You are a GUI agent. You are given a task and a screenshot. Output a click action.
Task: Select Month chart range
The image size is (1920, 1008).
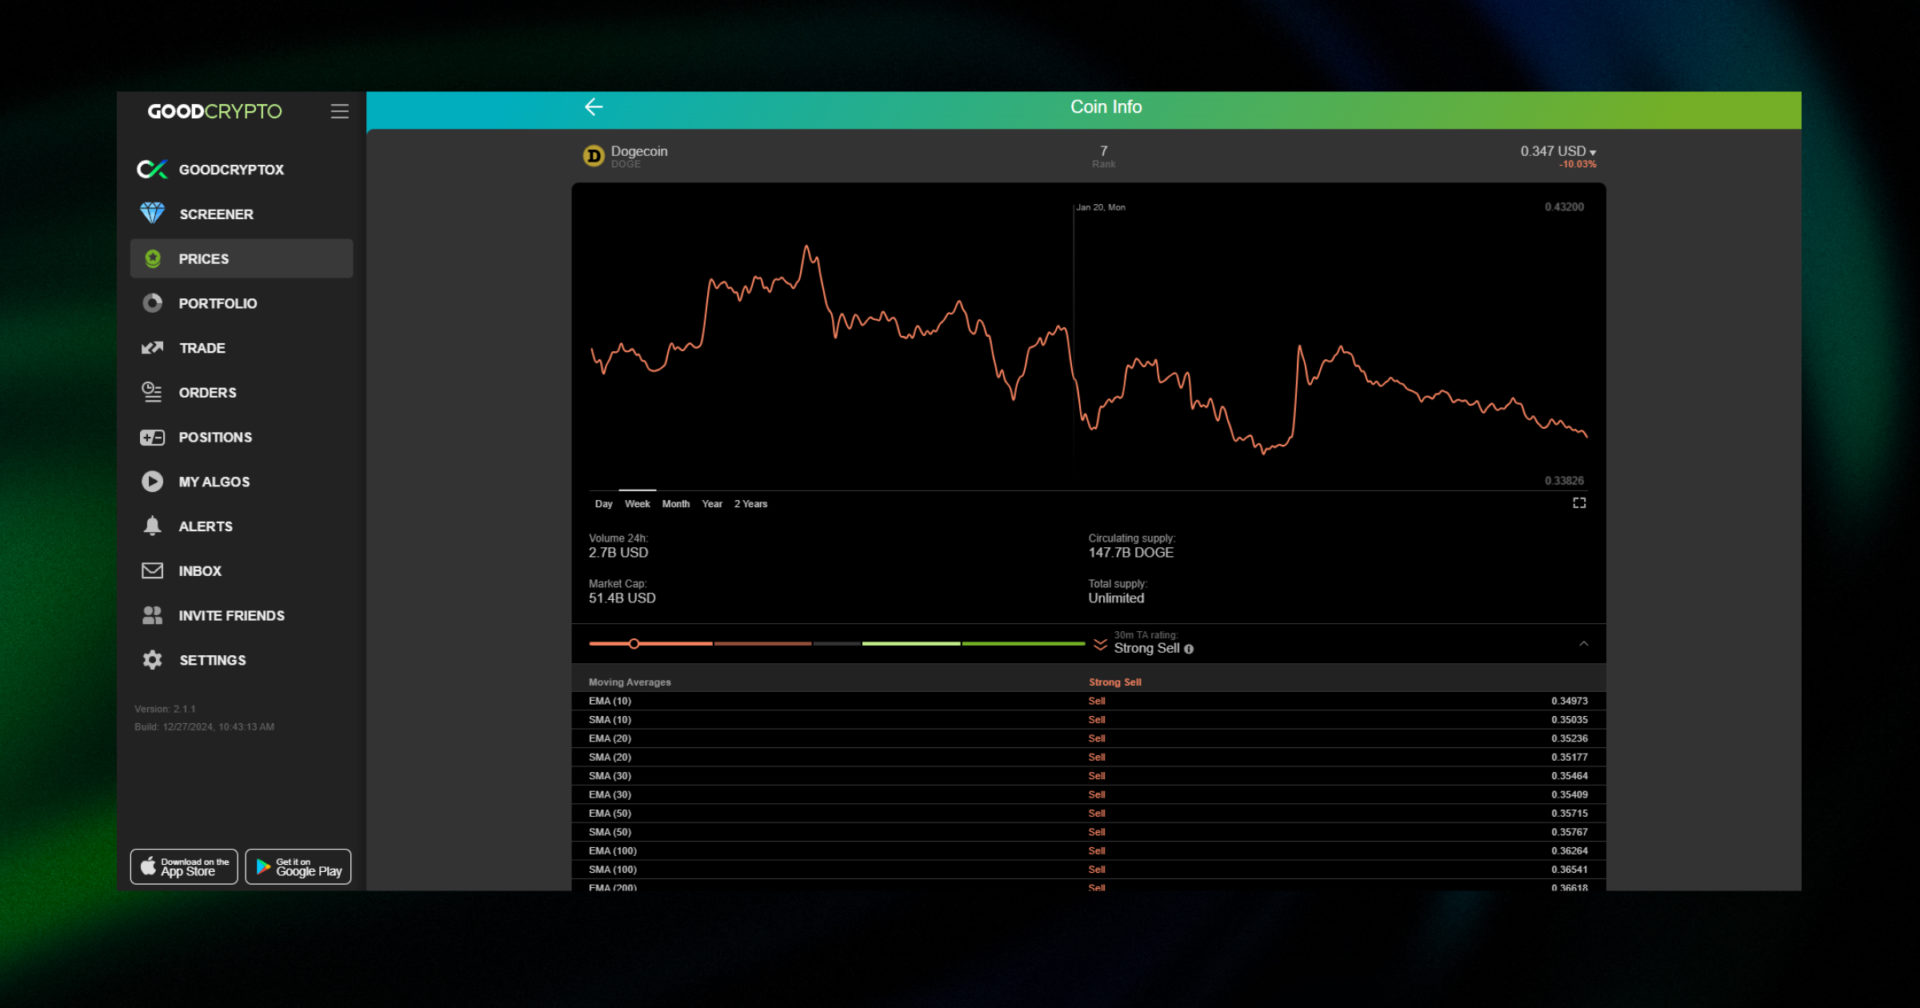point(676,504)
